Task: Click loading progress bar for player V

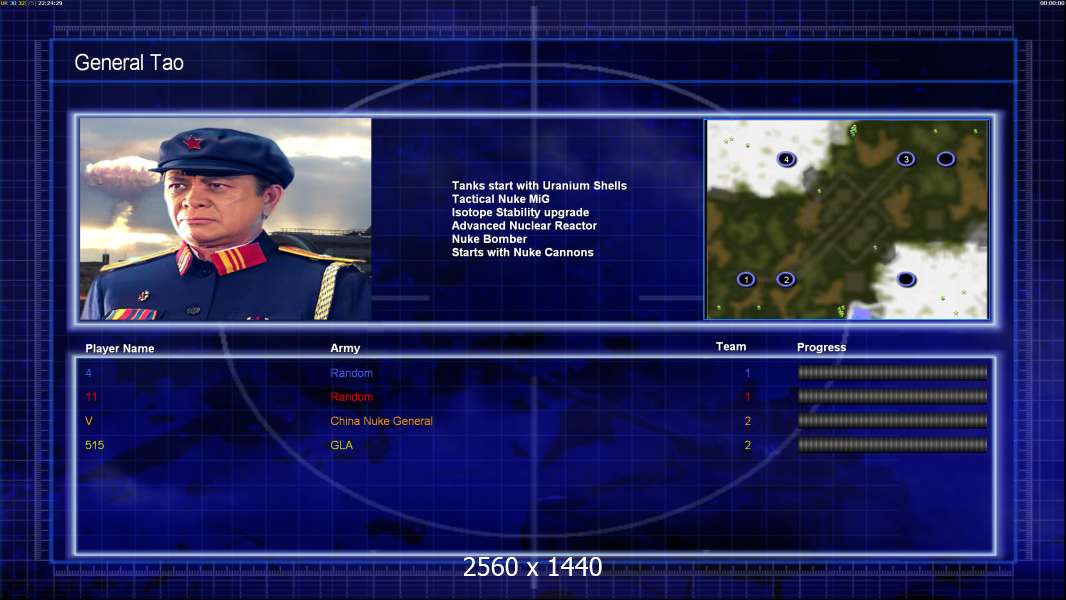Action: [x=892, y=421]
